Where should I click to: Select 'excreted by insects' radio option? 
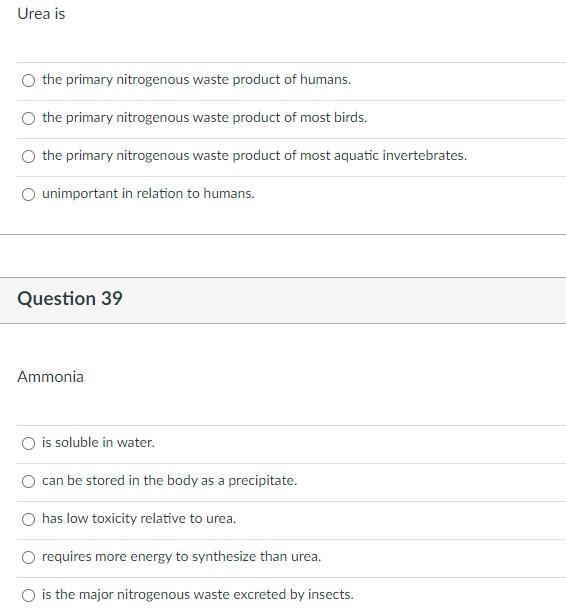[28, 595]
